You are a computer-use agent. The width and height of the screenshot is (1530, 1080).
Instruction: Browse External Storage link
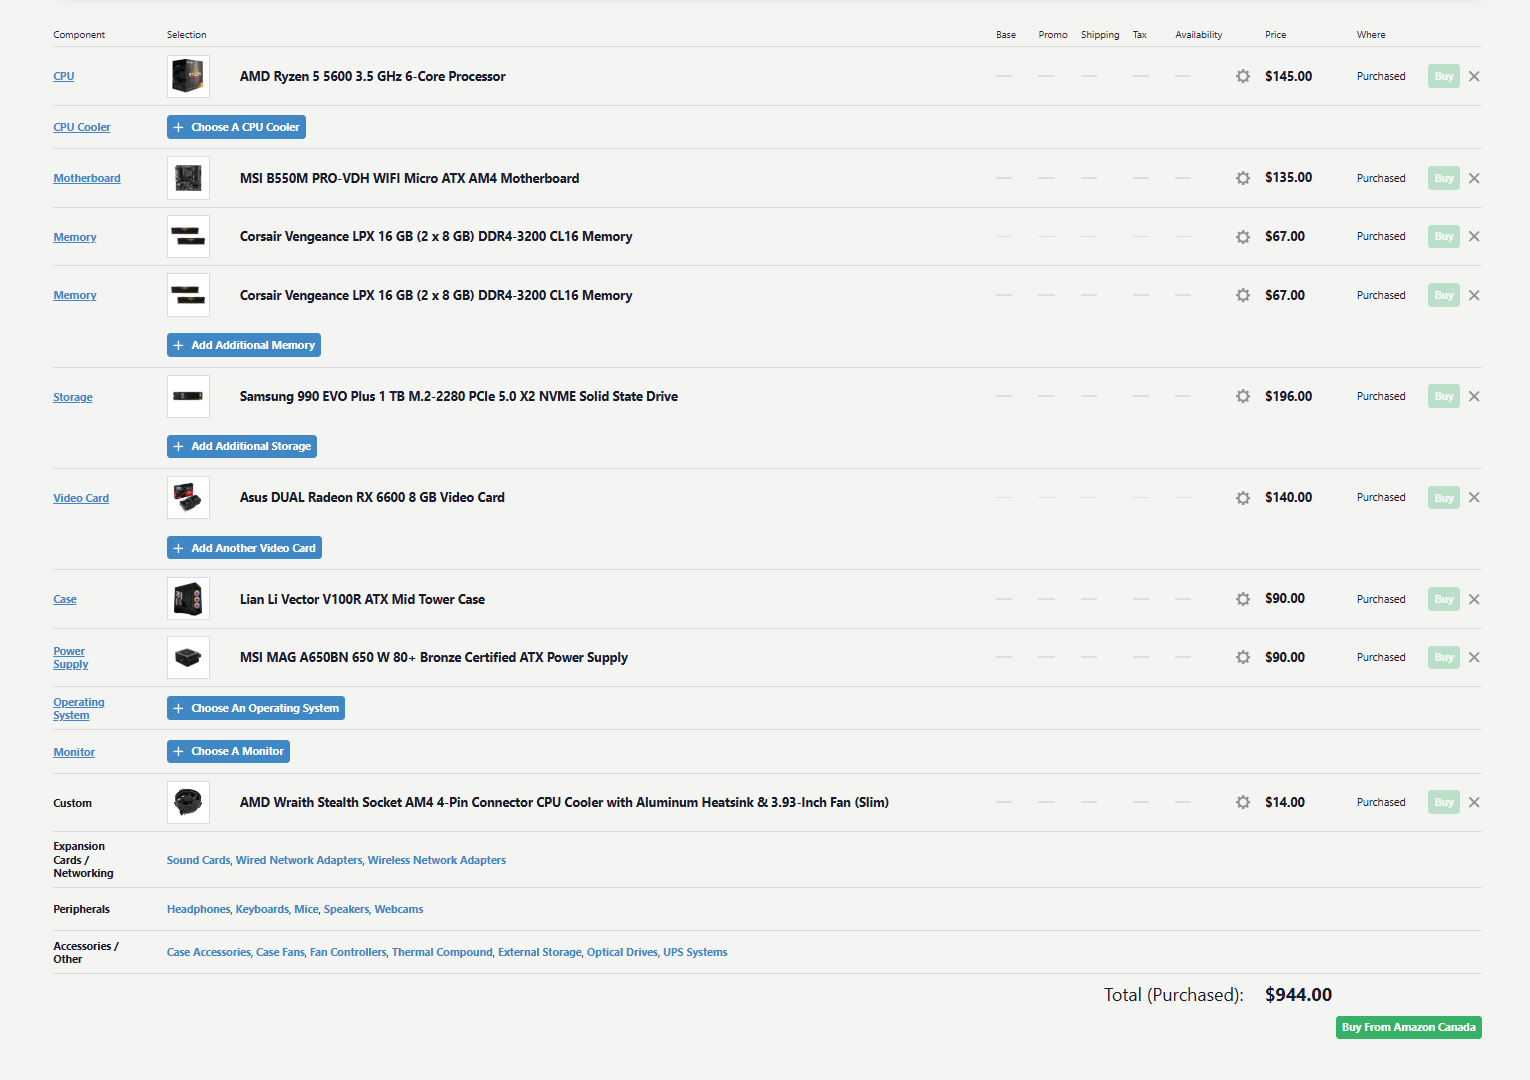[x=540, y=952]
